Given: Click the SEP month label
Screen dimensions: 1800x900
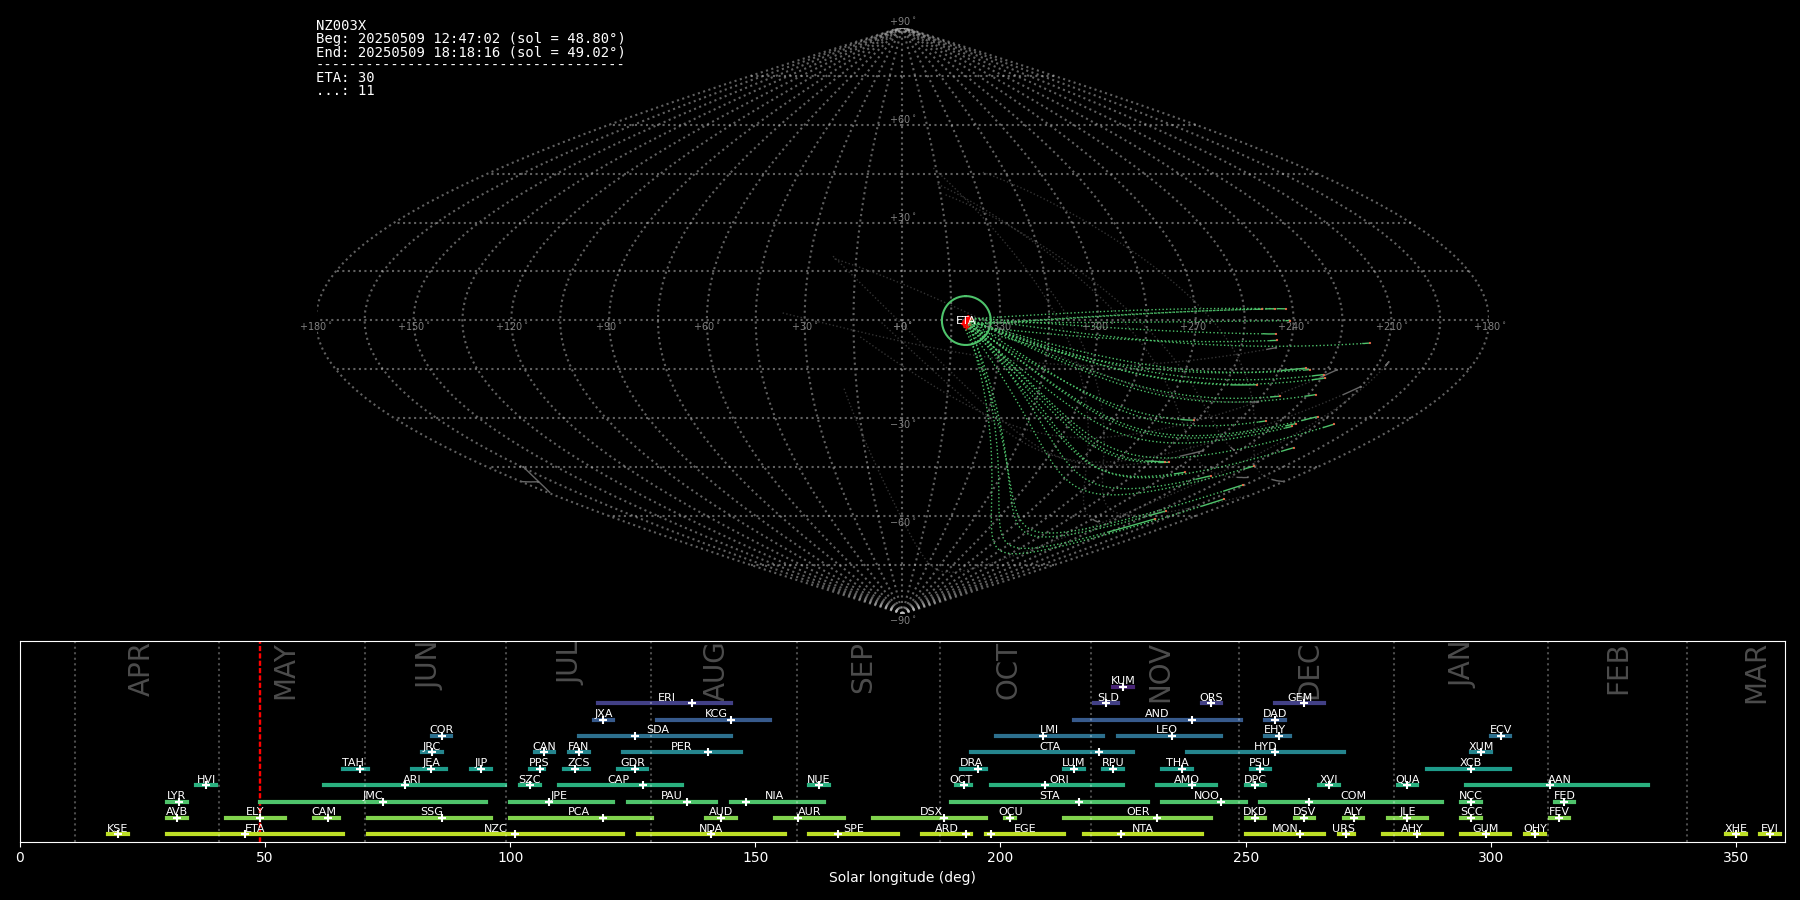Looking at the screenshot, I should pos(862,669).
